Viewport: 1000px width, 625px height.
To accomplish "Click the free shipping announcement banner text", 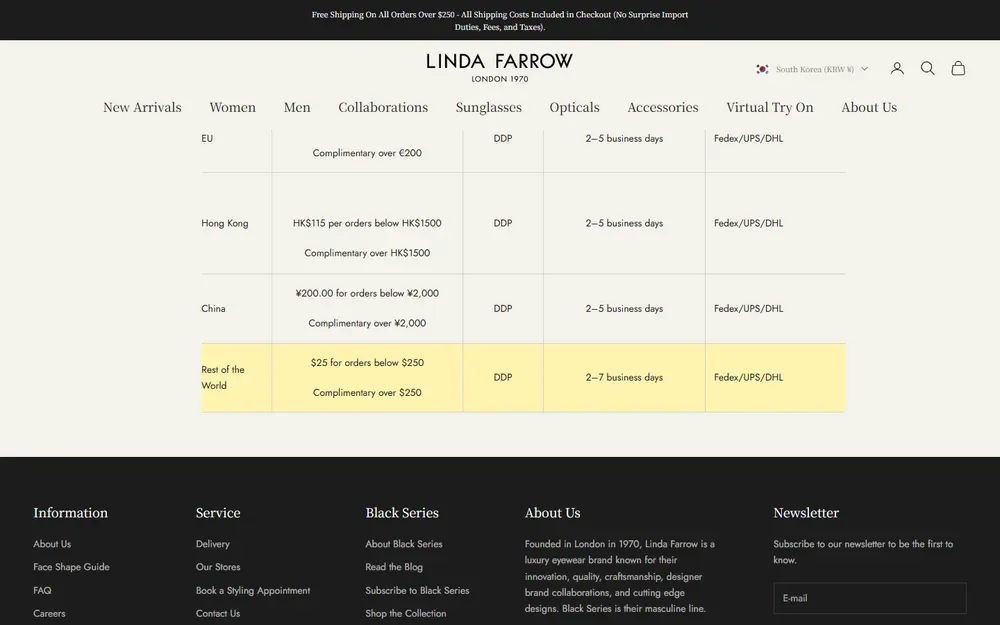I will click(500, 20).
